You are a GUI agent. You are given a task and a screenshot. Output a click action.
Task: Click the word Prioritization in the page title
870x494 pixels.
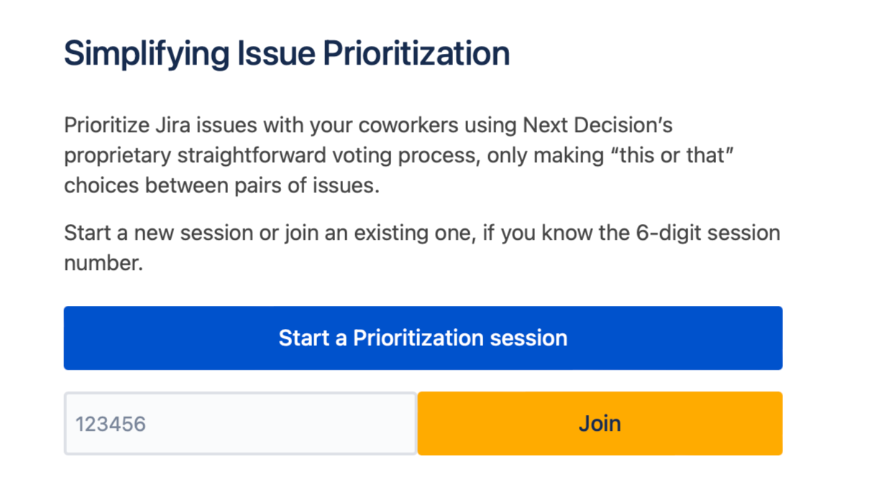coord(415,54)
